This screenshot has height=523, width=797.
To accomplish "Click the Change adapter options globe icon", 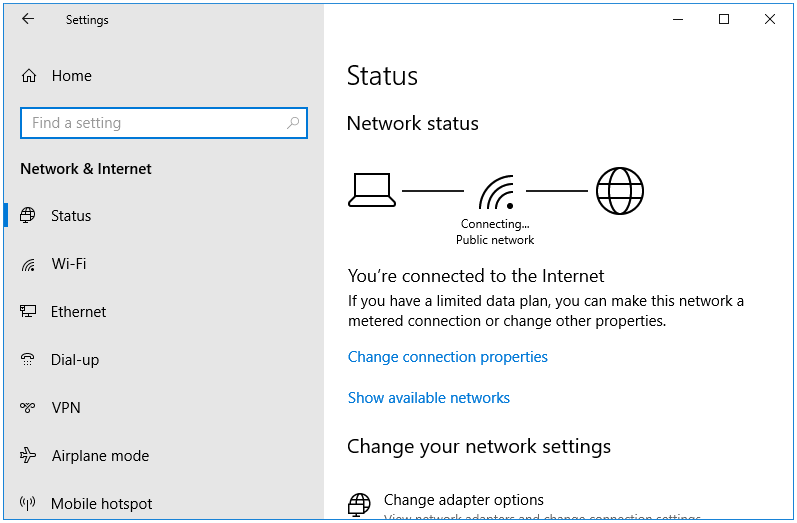I will (x=359, y=505).
